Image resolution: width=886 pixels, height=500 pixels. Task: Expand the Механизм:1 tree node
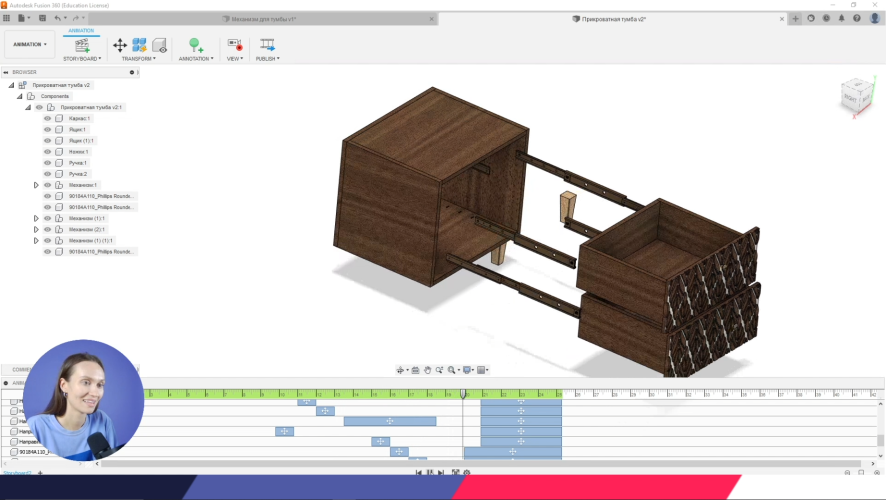36,185
